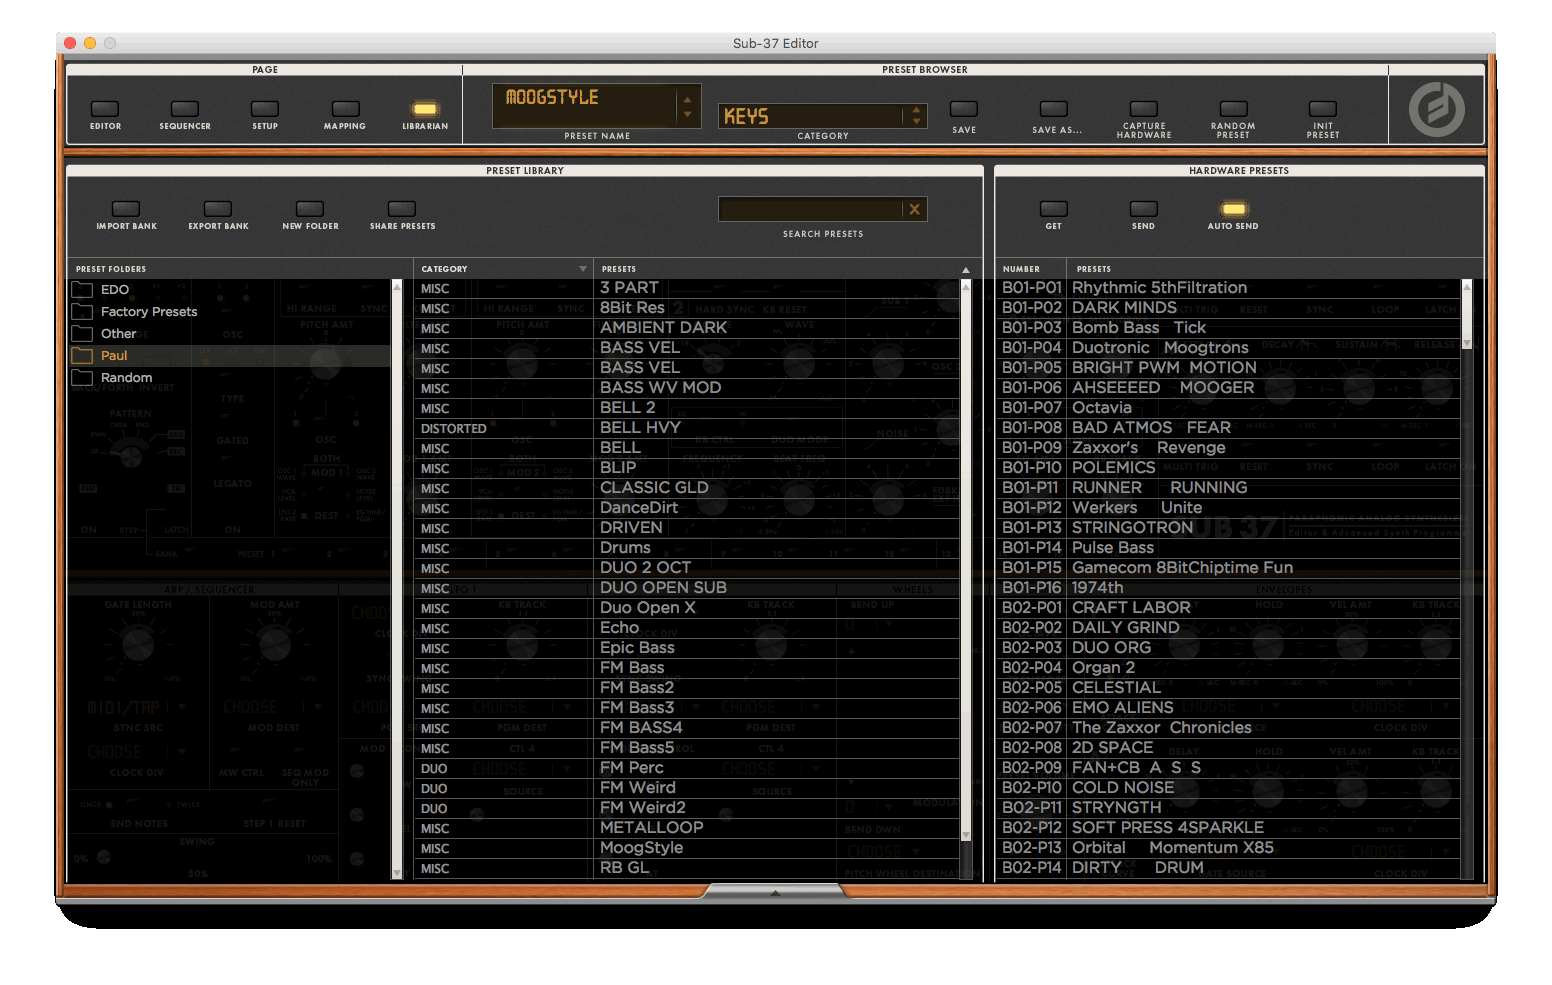Screen dimensions: 1552x985
Task: Open the Category column filter dropdown
Action: point(583,269)
